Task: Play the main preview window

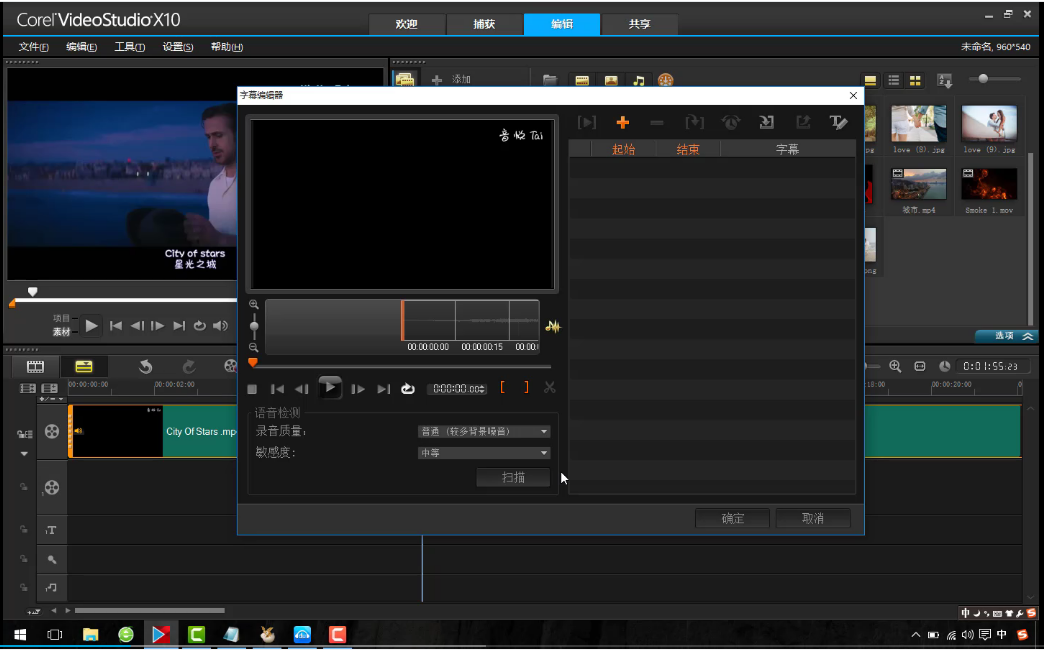Action: [92, 326]
